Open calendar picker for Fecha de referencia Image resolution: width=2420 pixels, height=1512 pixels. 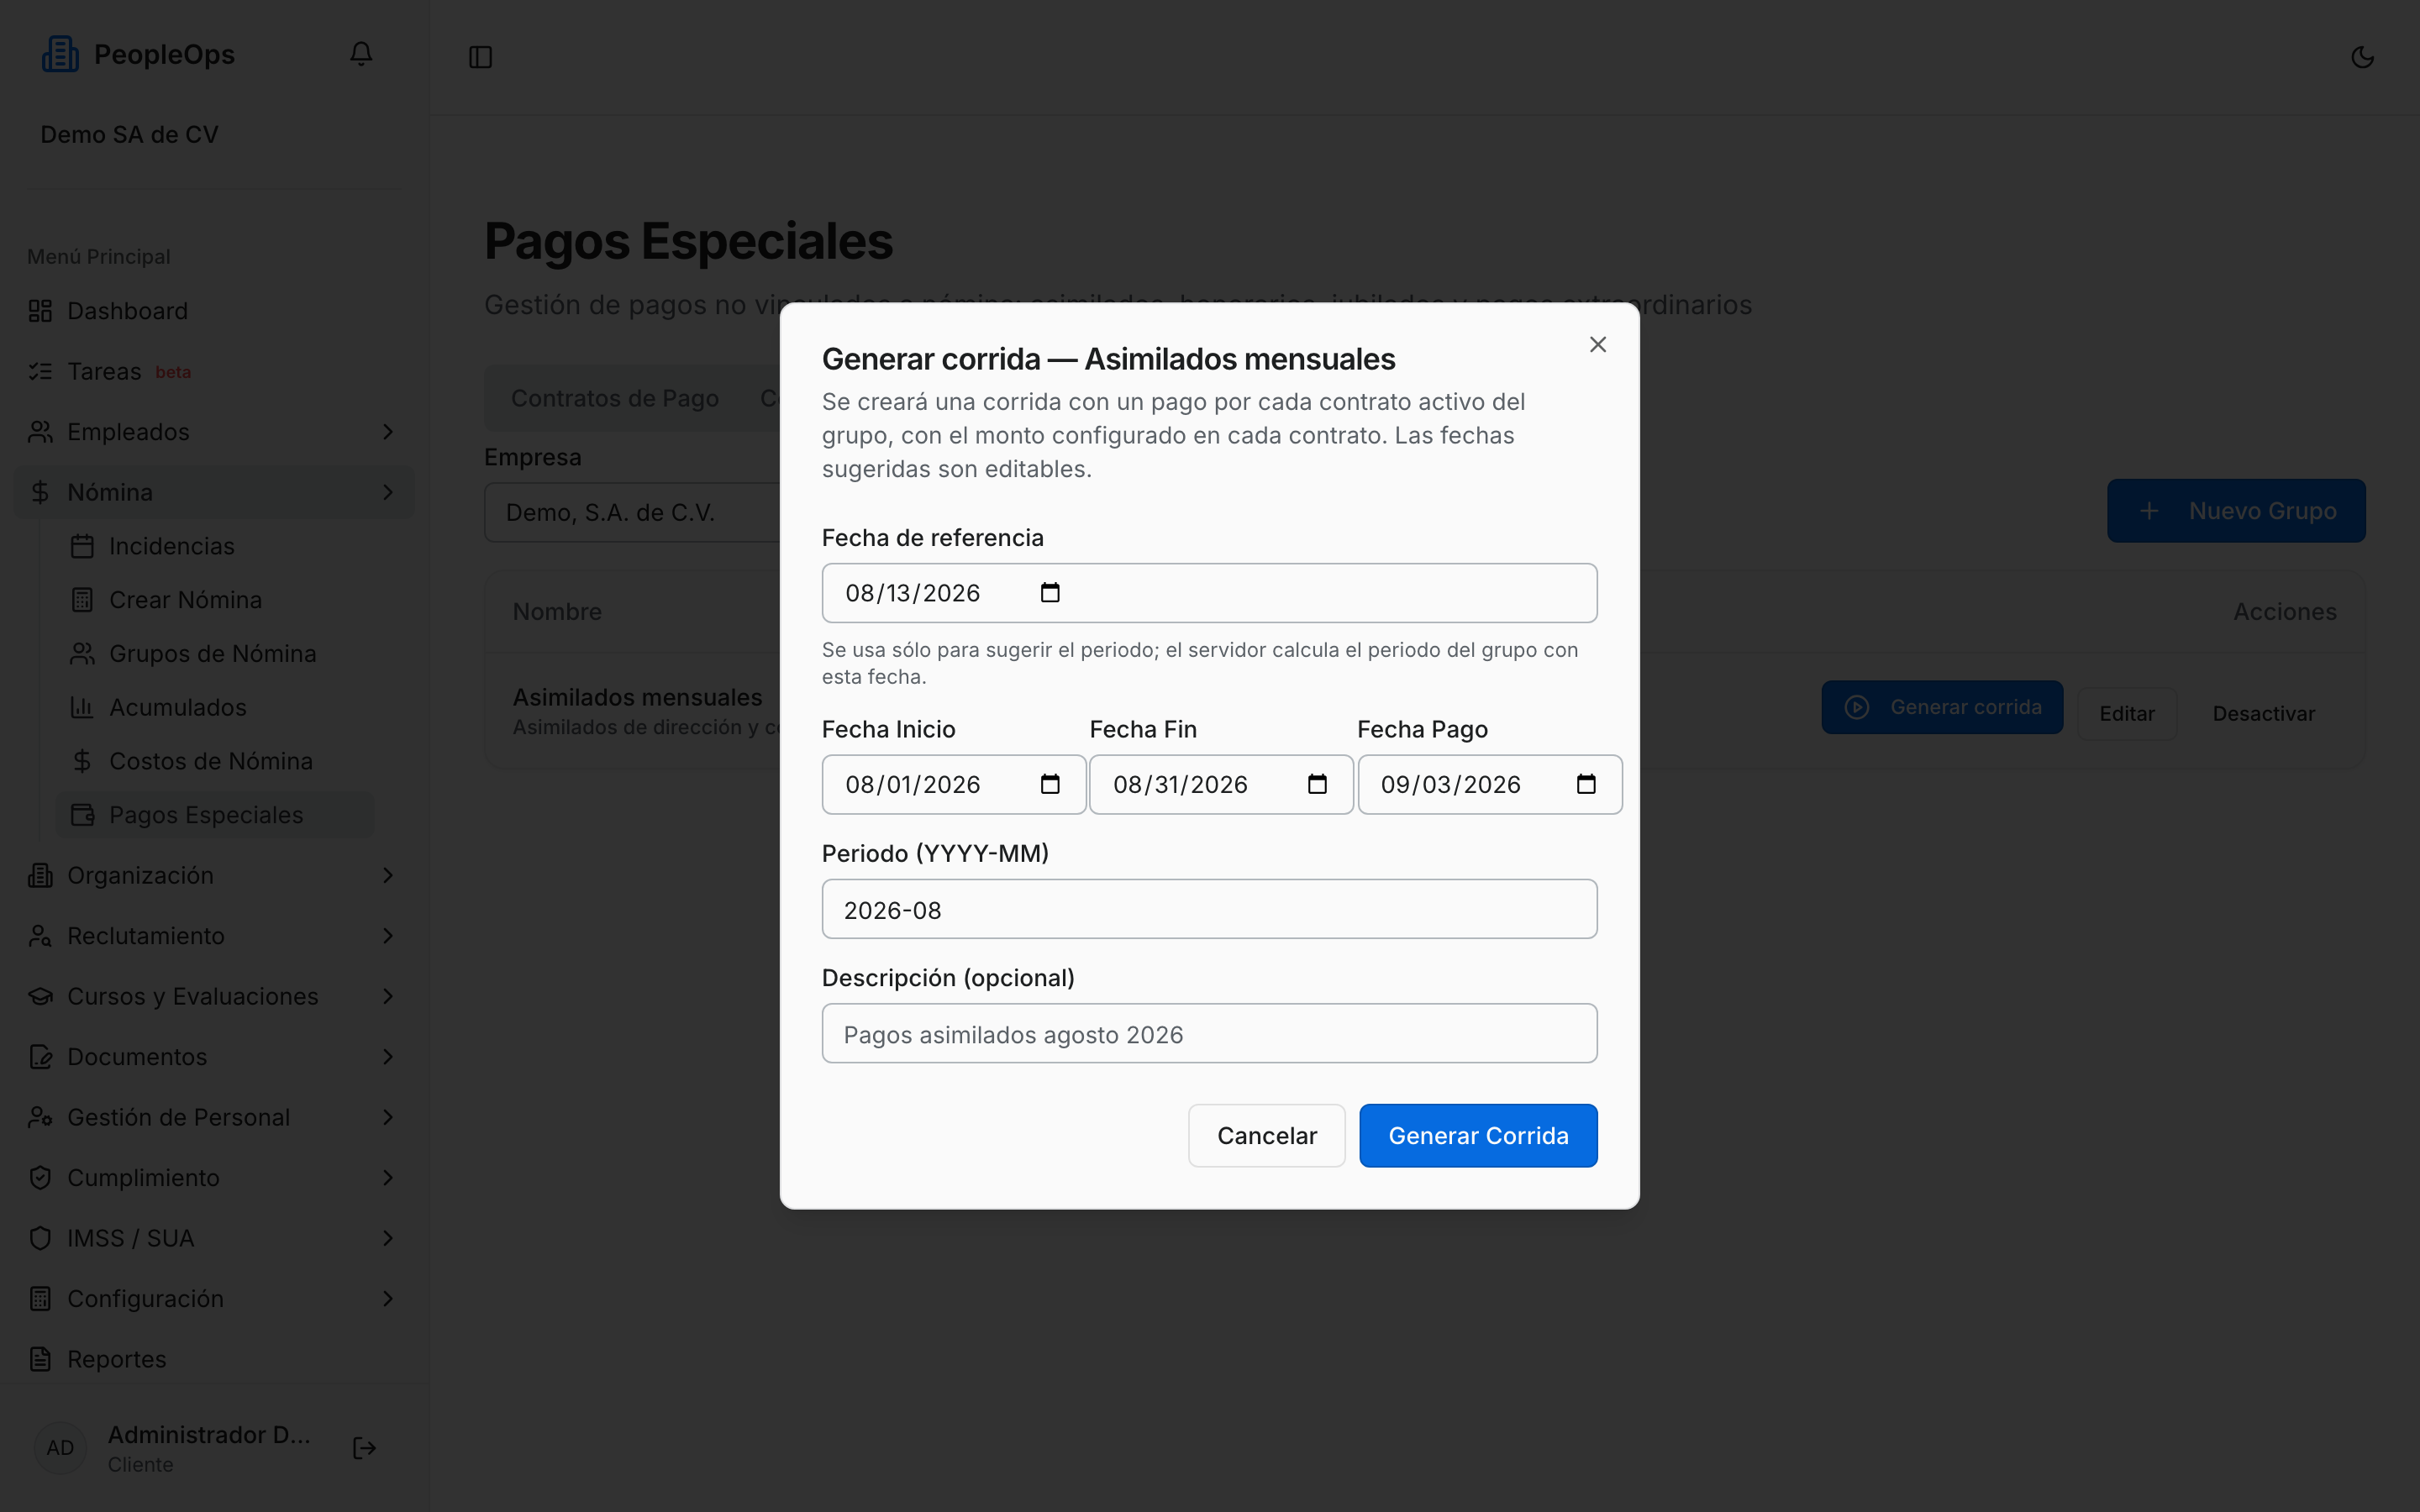coord(1050,593)
